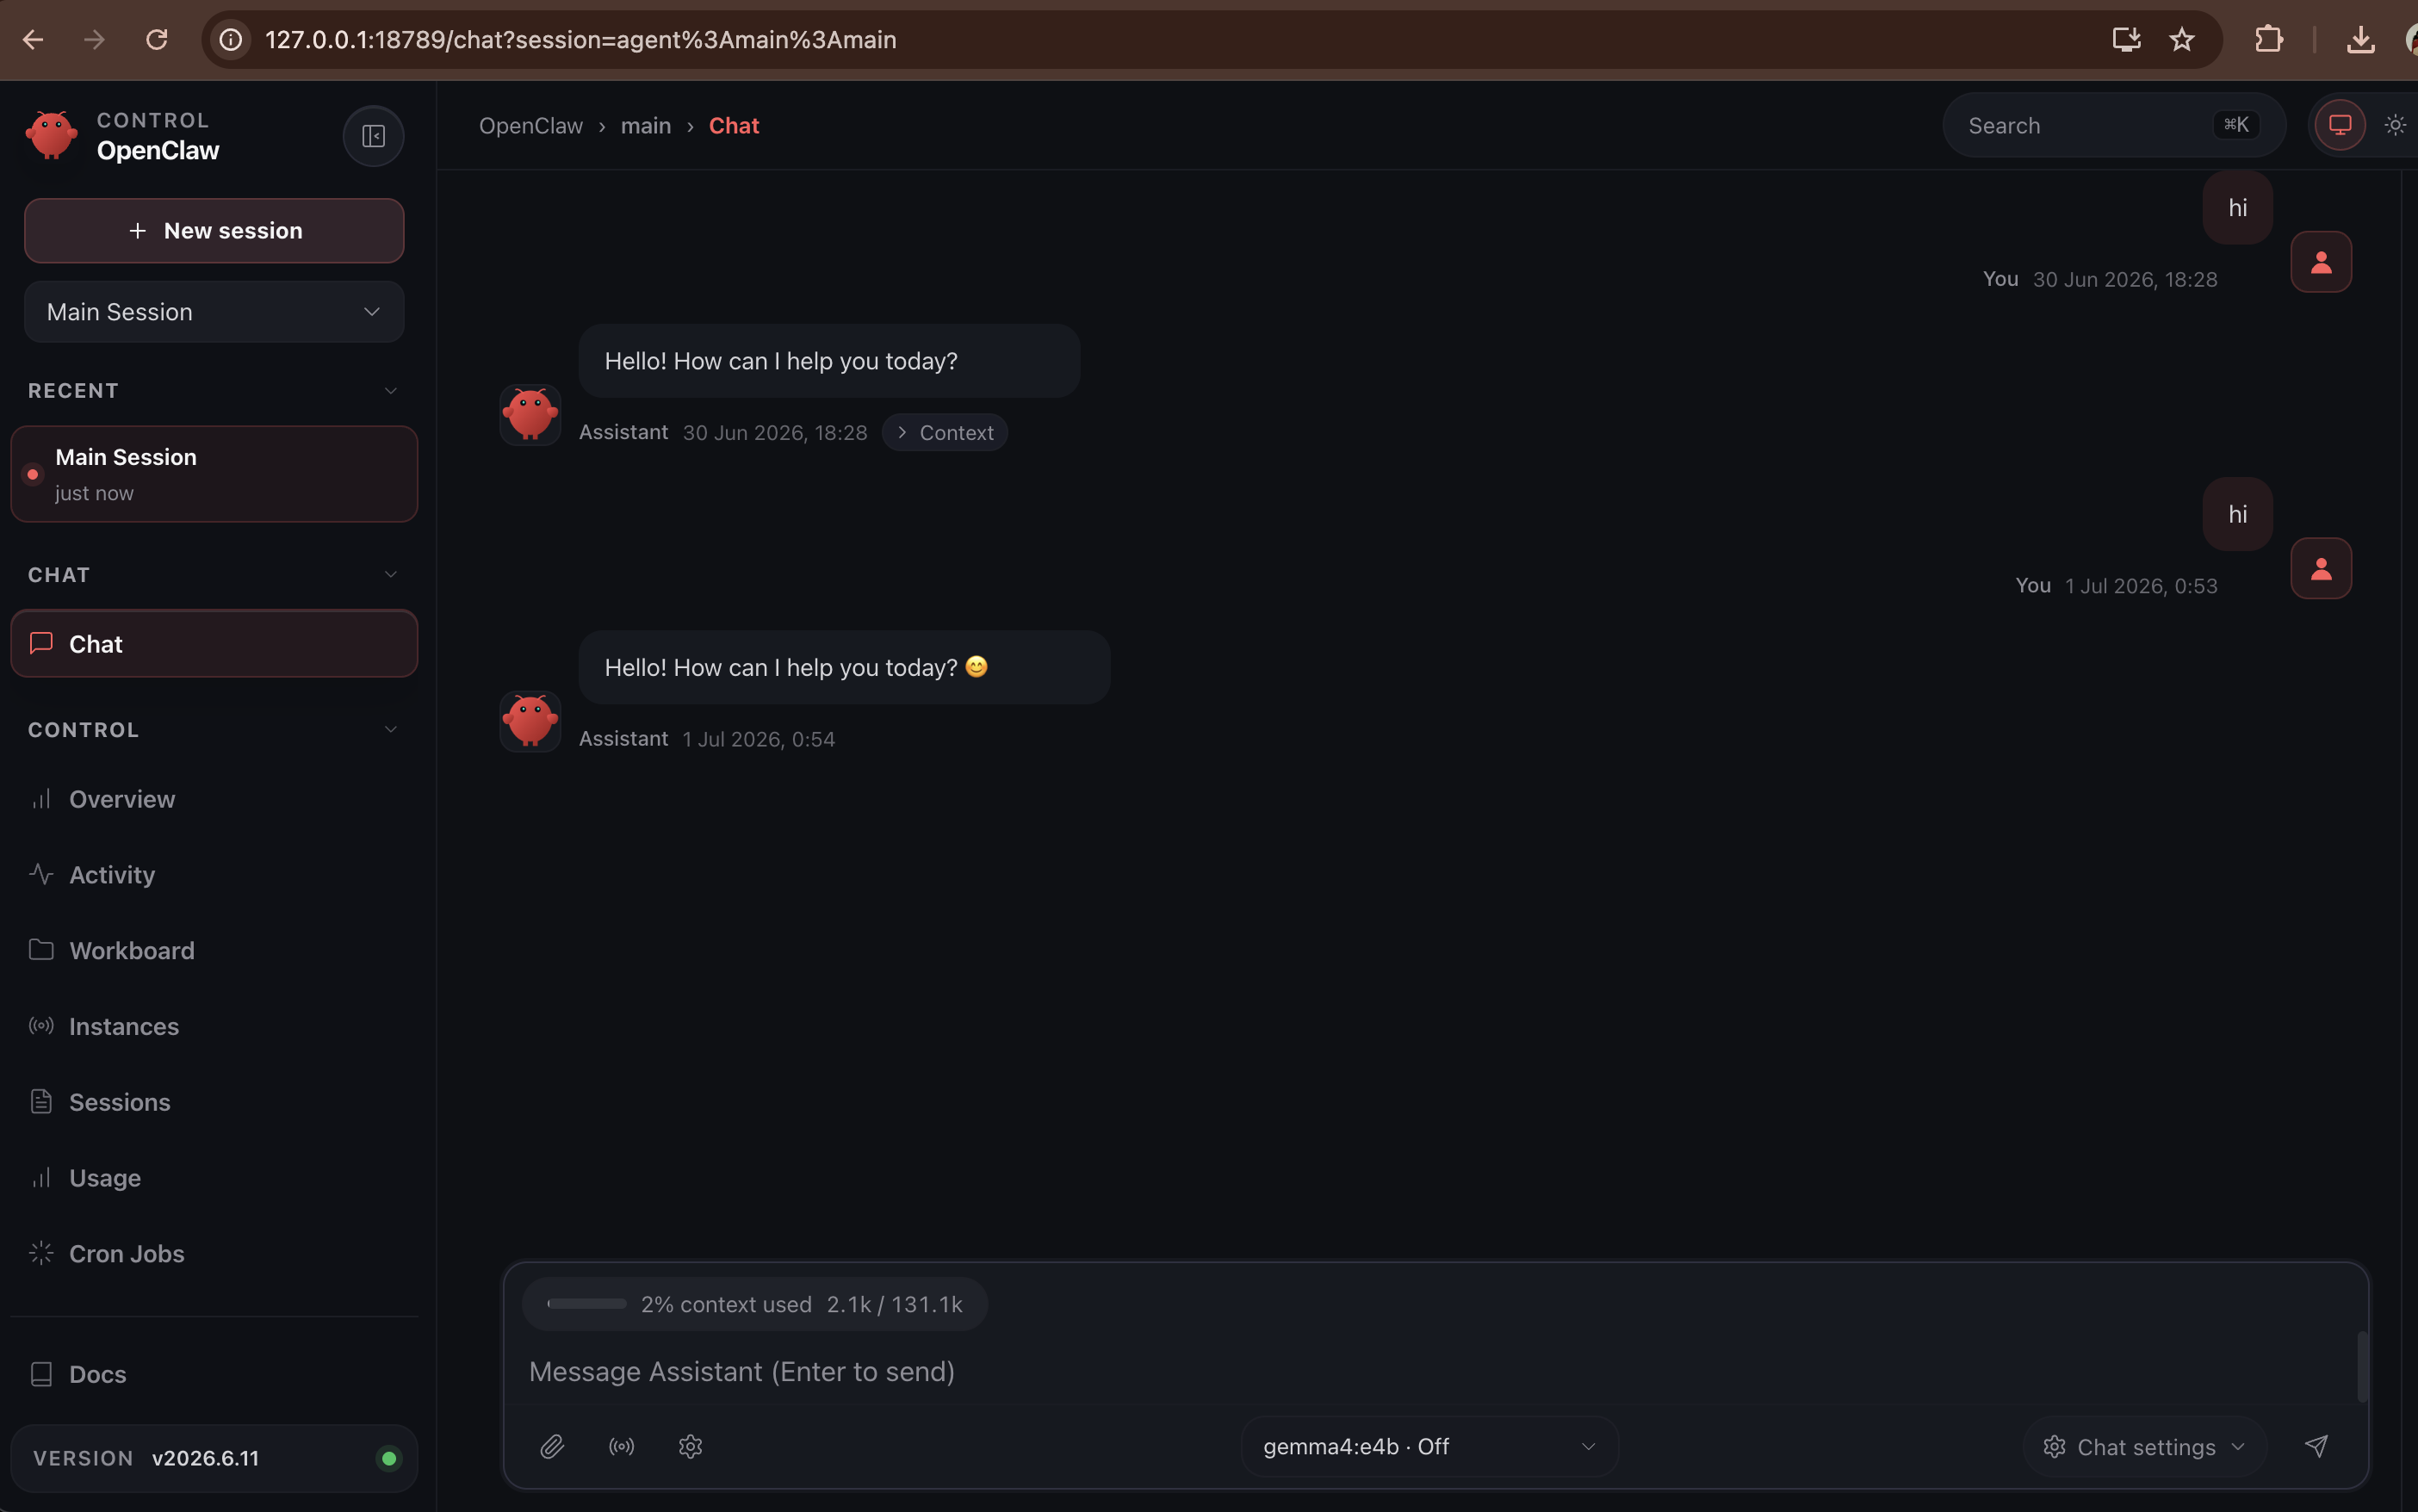
Task: Open the Main Session dropdown selector
Action: tap(214, 312)
